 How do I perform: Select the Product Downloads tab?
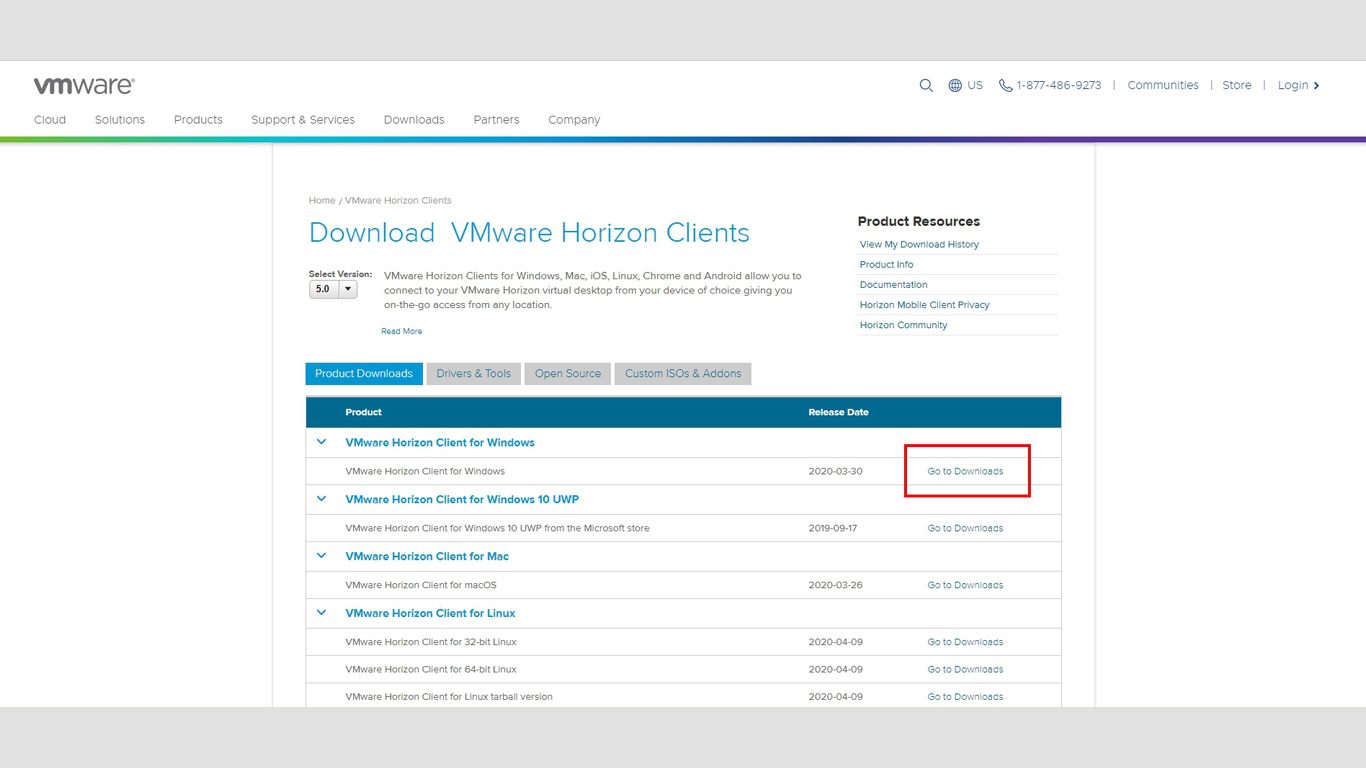point(364,374)
